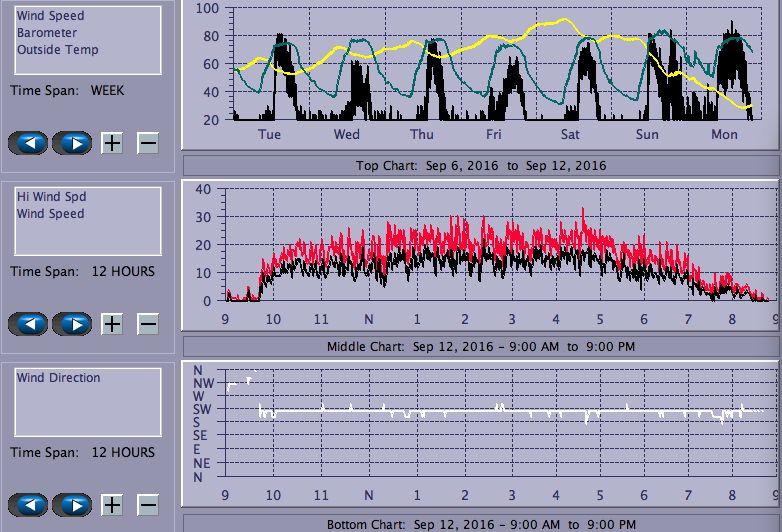Go back in time on the middle chart

(28, 324)
